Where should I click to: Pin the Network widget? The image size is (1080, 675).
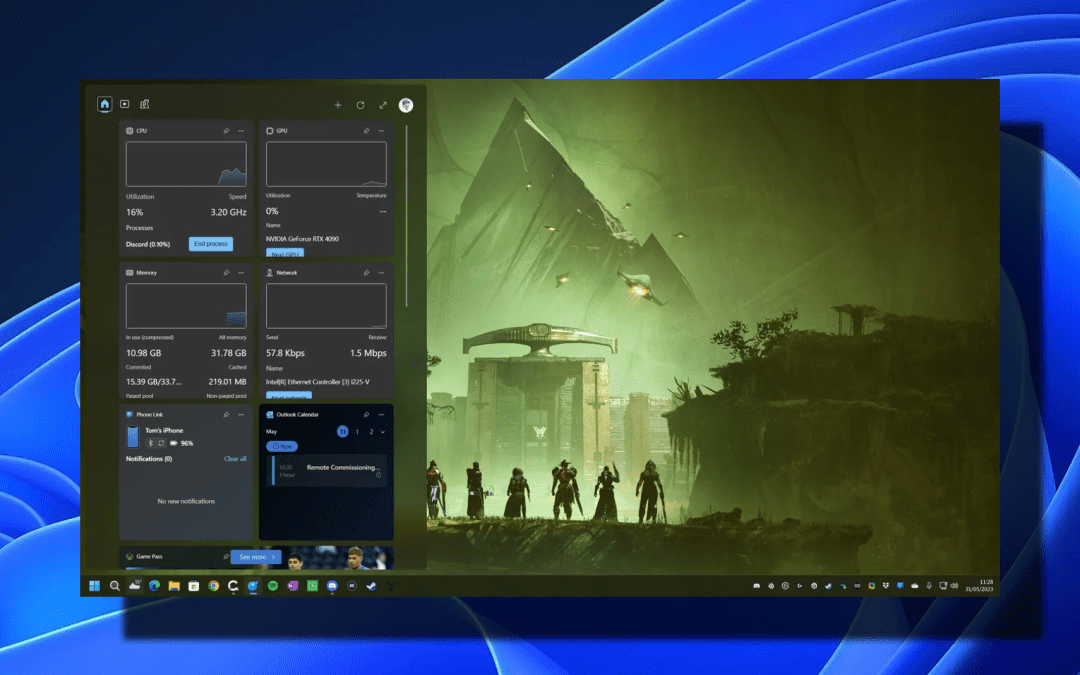[366, 273]
